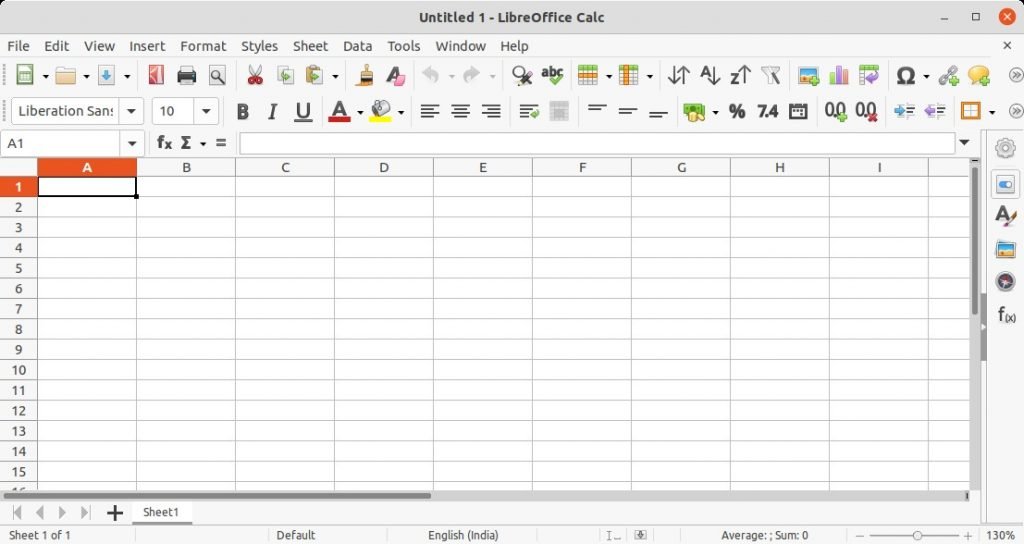Increase indent

click(904, 111)
